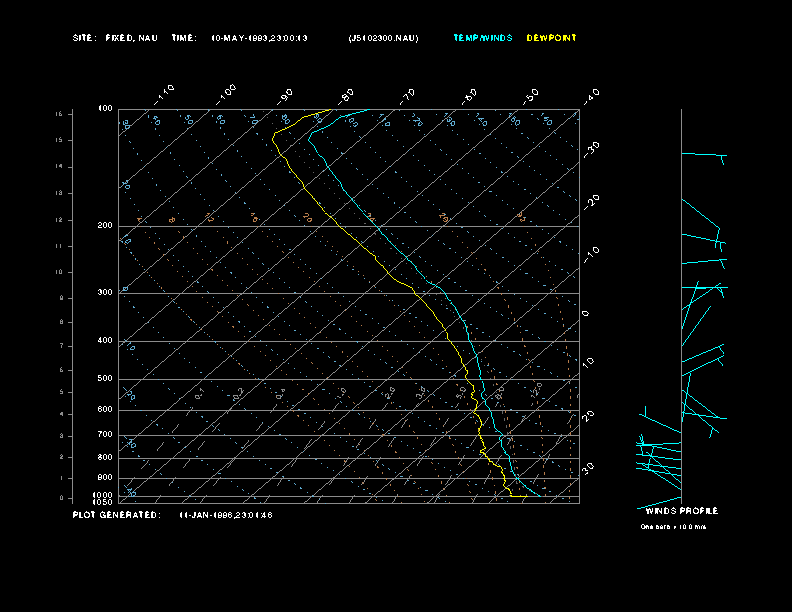
Task: Click the WINDS PROFILE caption
Action: (x=681, y=511)
